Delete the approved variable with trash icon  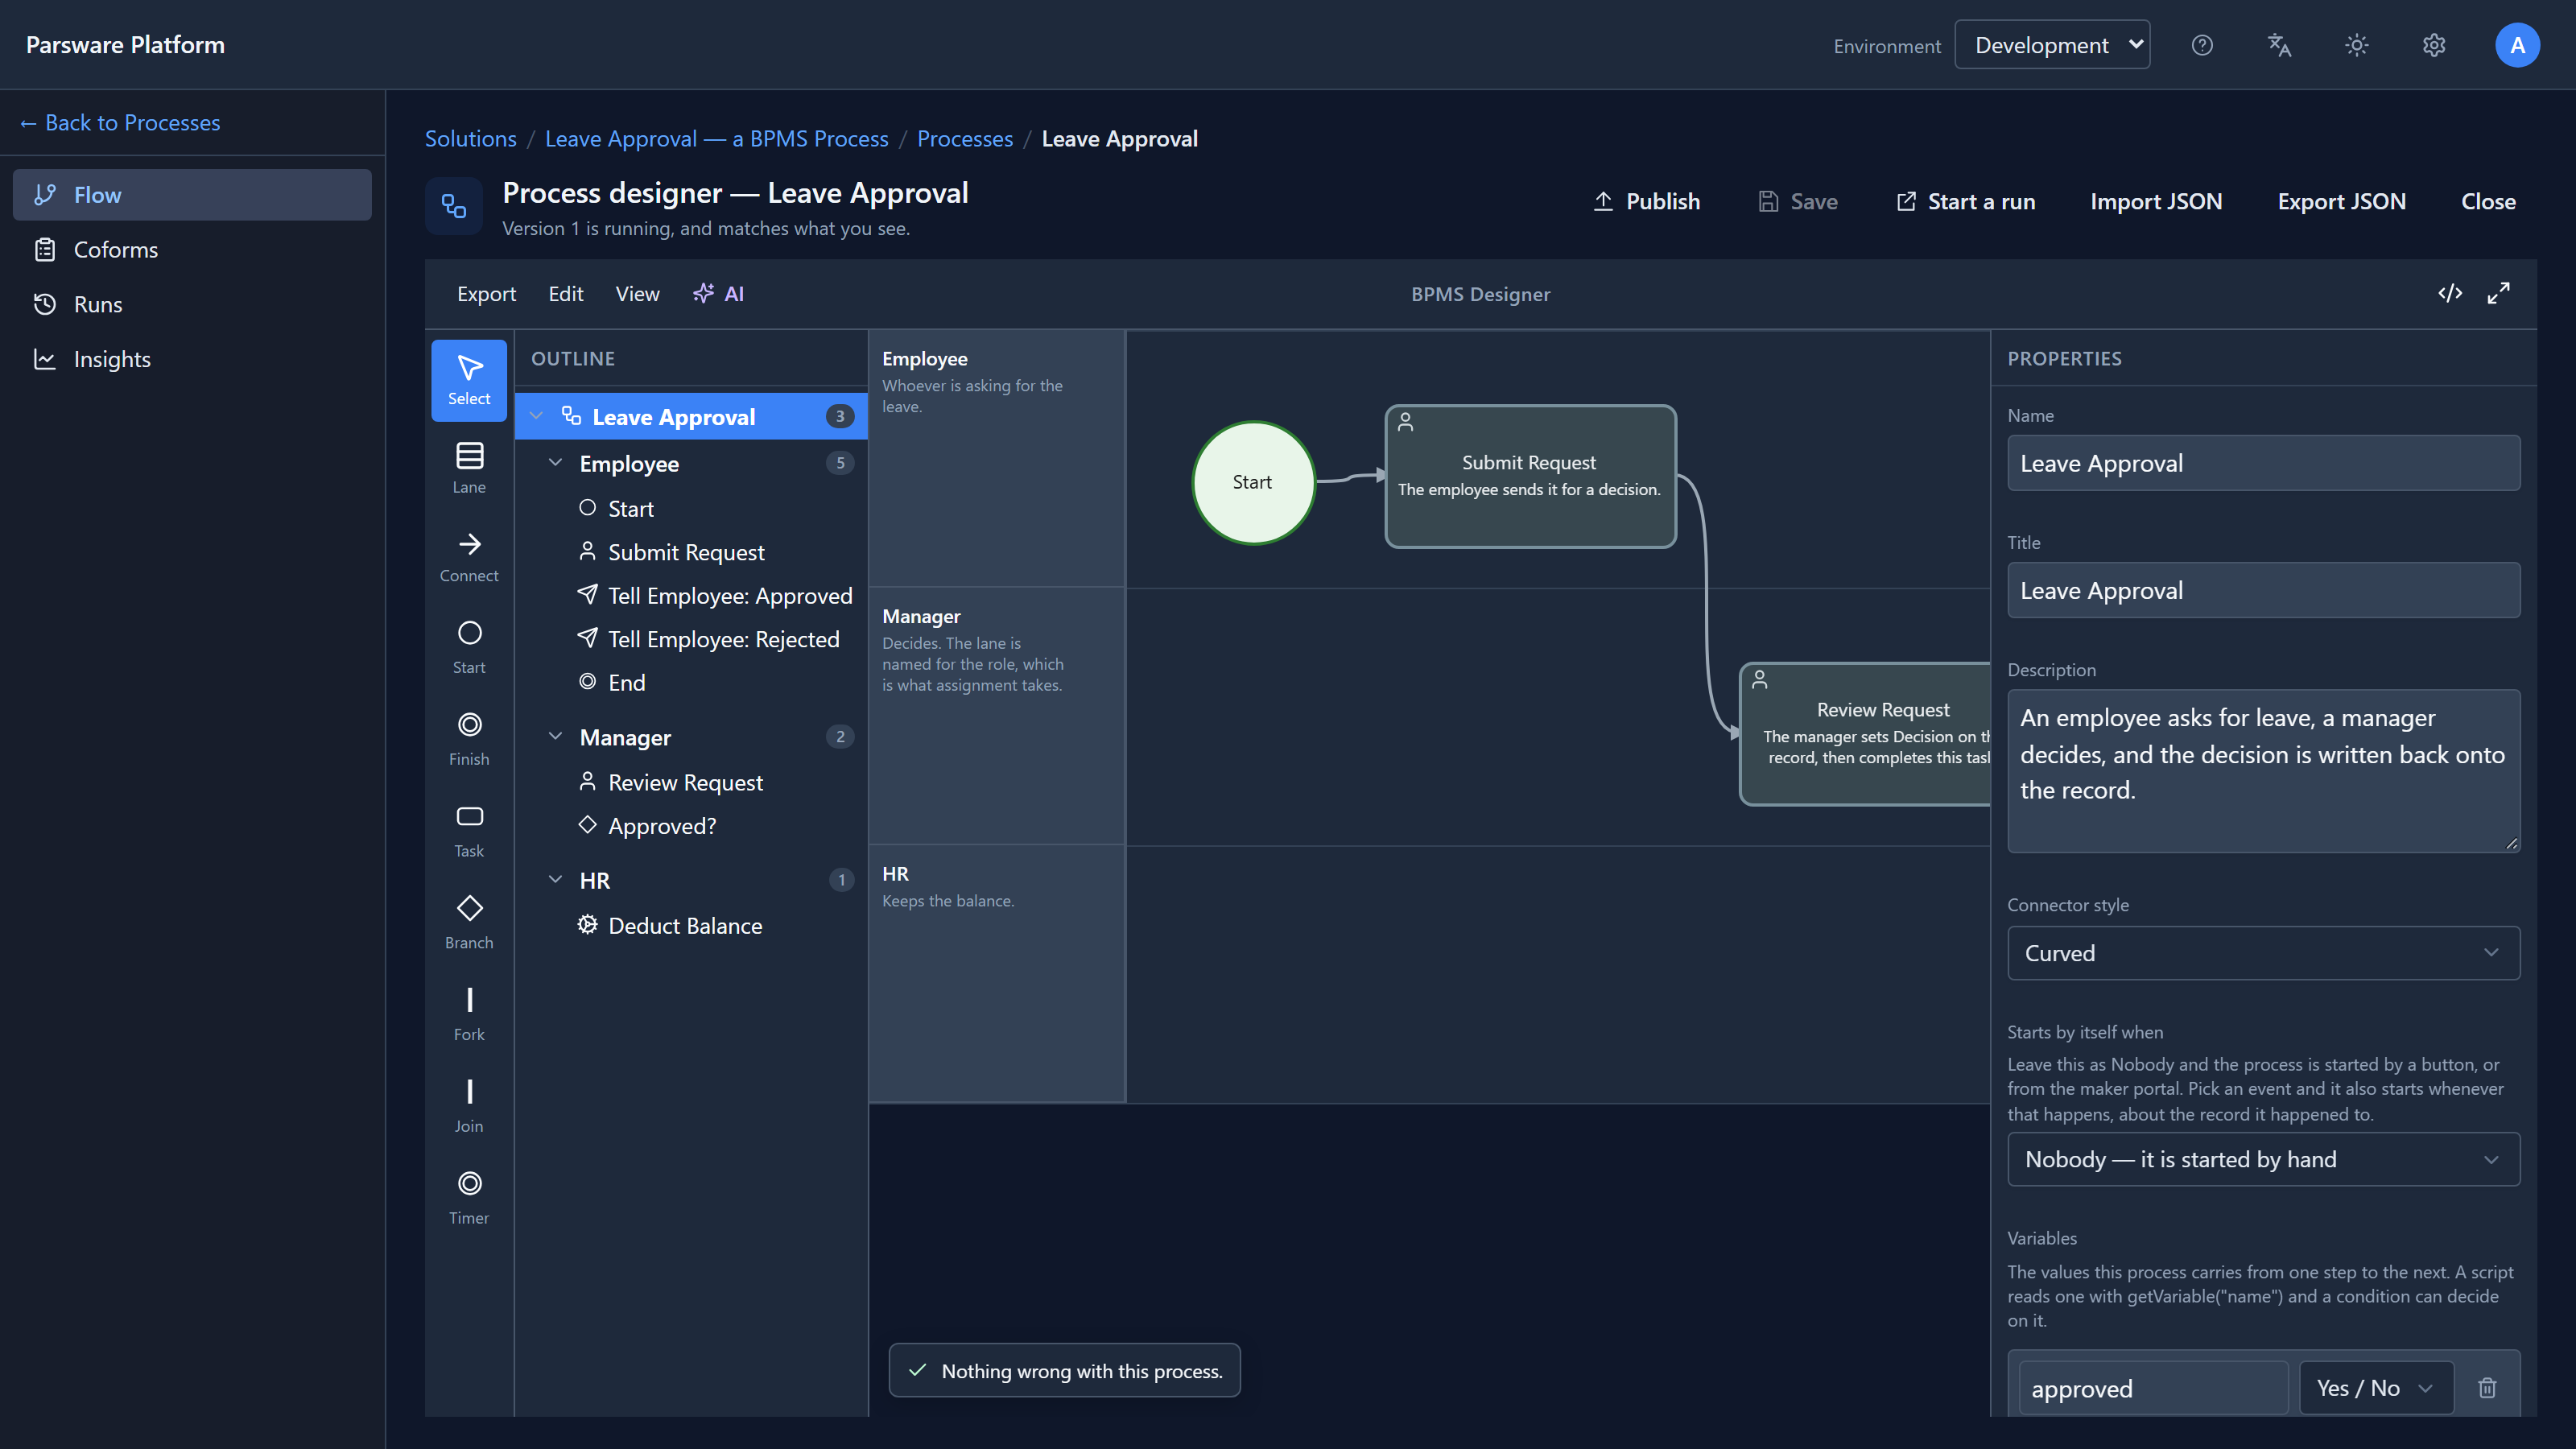coord(2487,1387)
